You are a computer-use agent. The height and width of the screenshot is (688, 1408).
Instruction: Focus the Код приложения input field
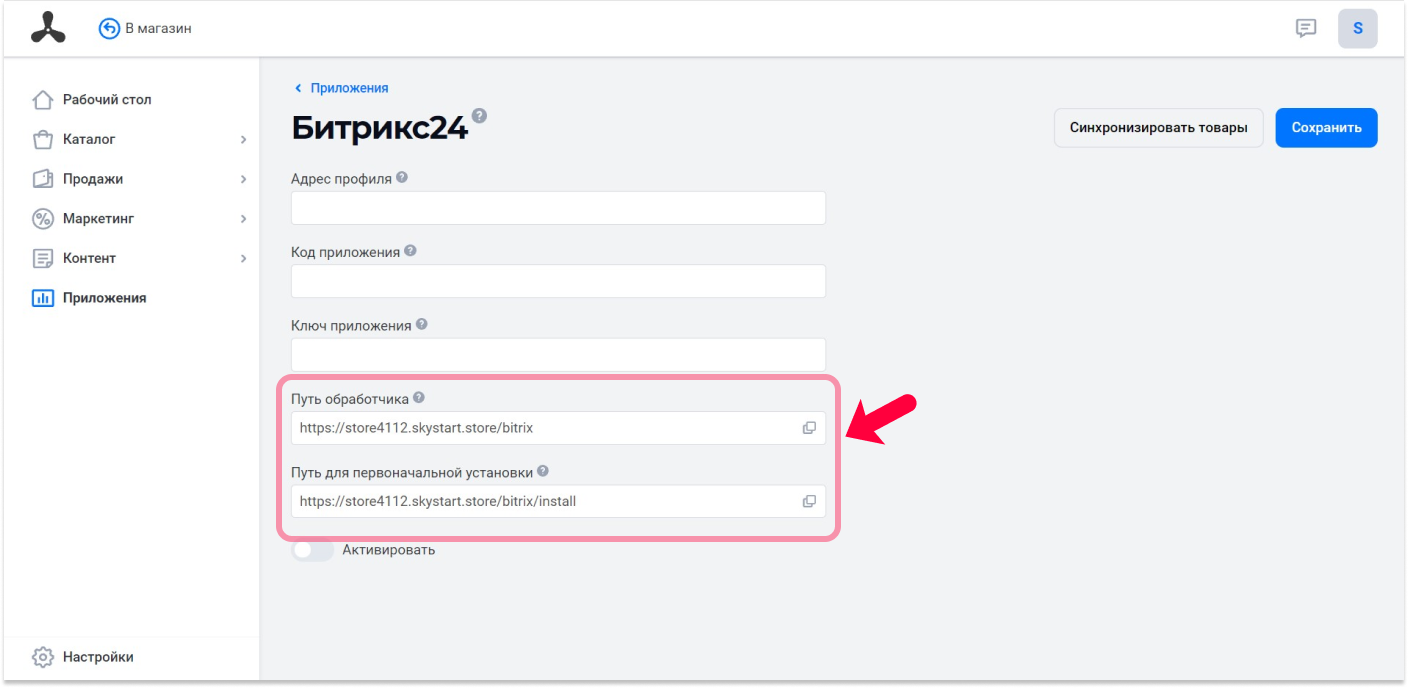[558, 281]
